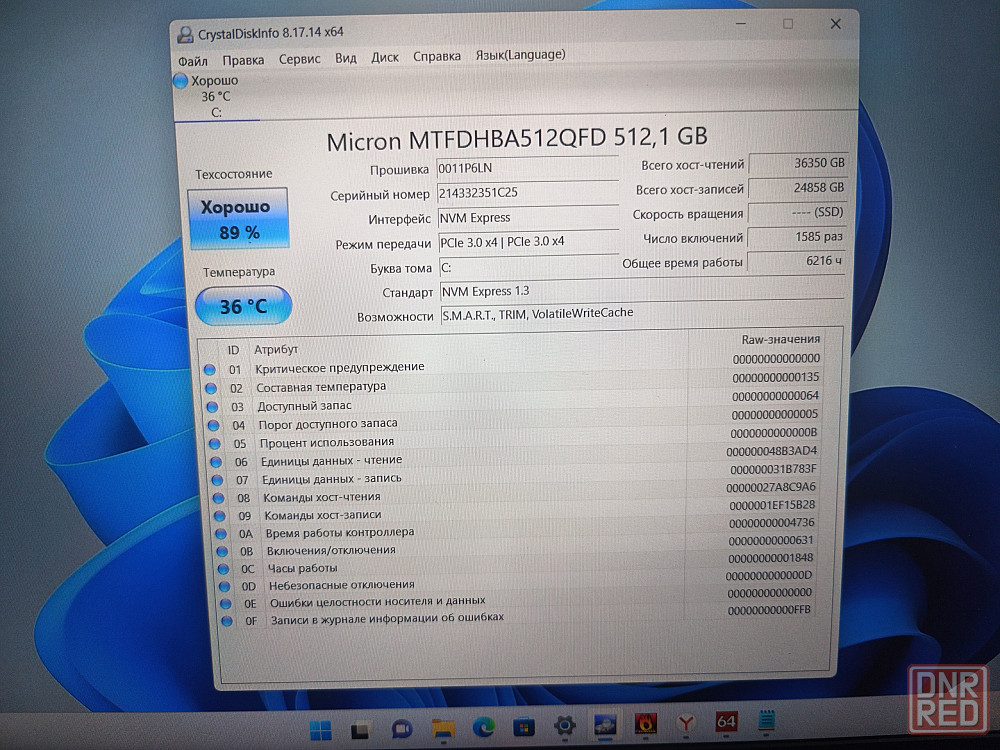Open the Диск menu

click(x=385, y=57)
